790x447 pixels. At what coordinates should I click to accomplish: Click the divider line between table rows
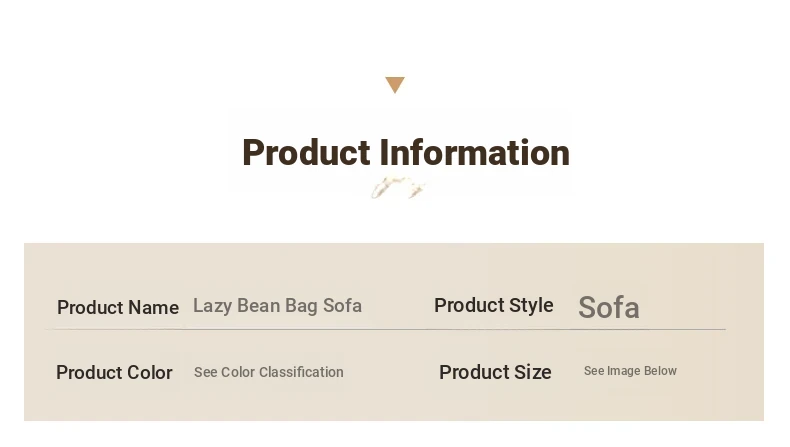pyautogui.click(x=386, y=329)
